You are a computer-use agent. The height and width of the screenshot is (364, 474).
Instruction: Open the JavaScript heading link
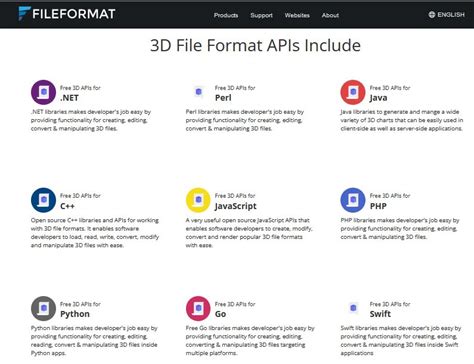click(x=236, y=206)
